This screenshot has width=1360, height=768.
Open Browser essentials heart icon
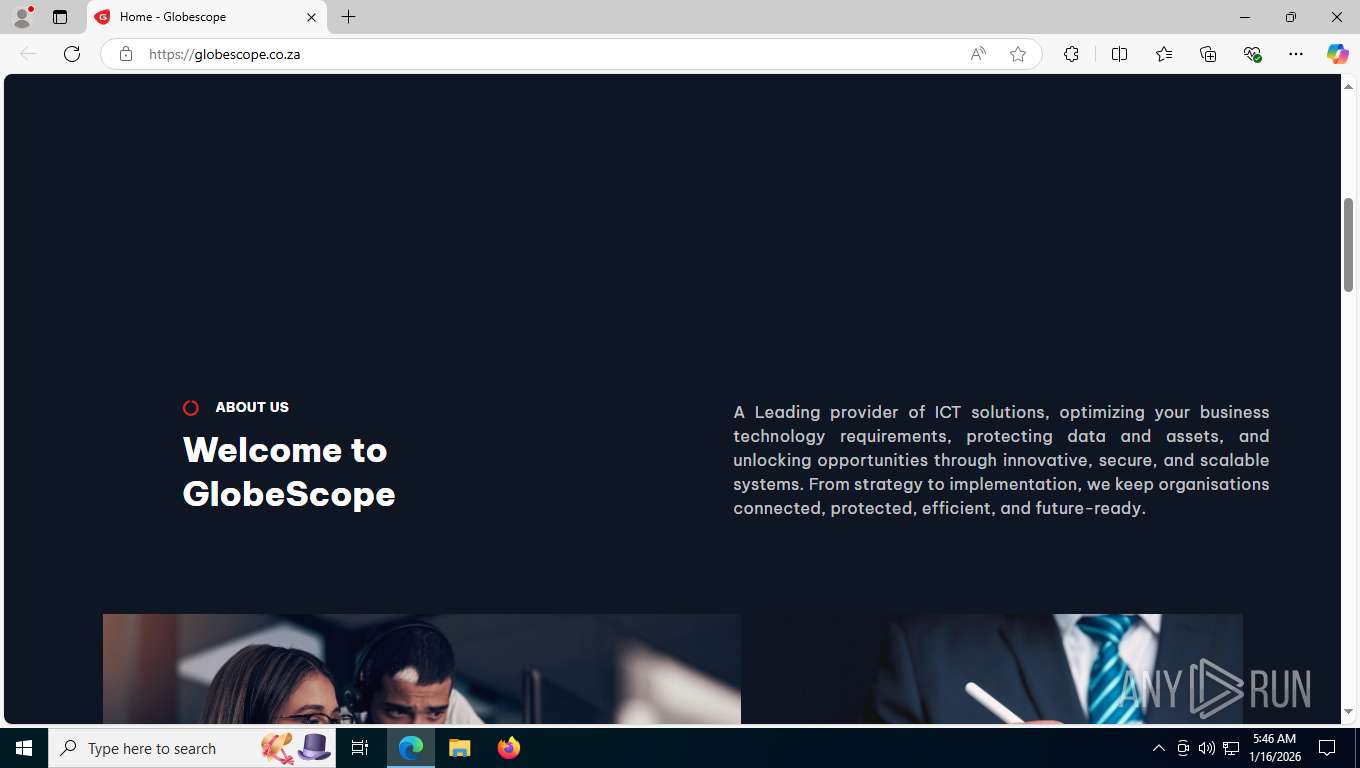pos(1252,54)
